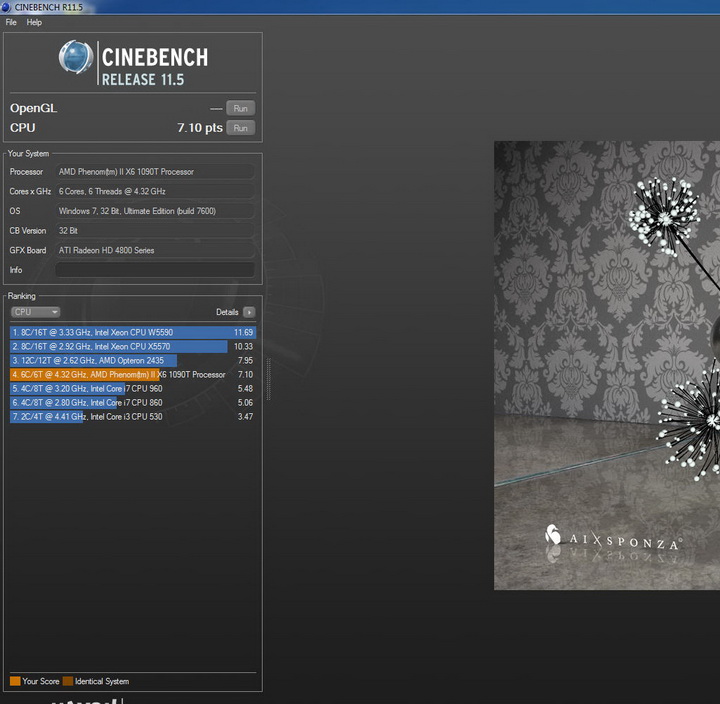Click the Cinebench globe logo icon
Viewport: 720px width, 704px height.
pos(76,57)
